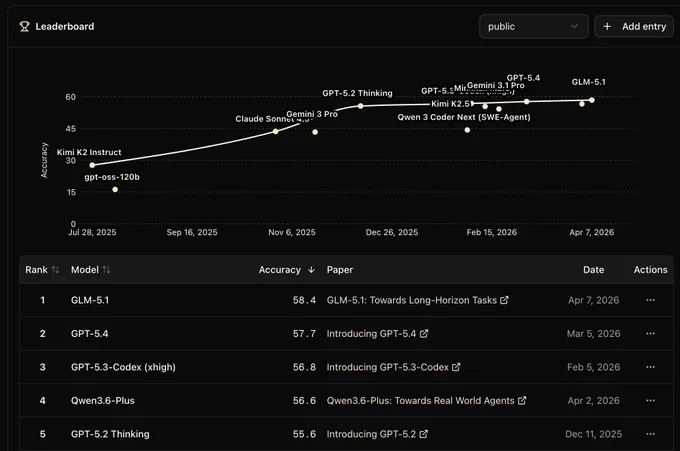Click the Date column header
680x451 pixels.
[x=593, y=270]
